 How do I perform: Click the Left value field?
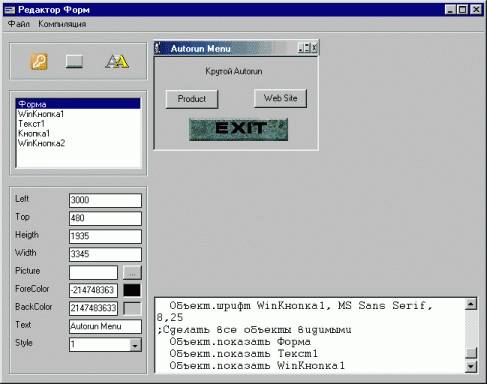click(105, 200)
